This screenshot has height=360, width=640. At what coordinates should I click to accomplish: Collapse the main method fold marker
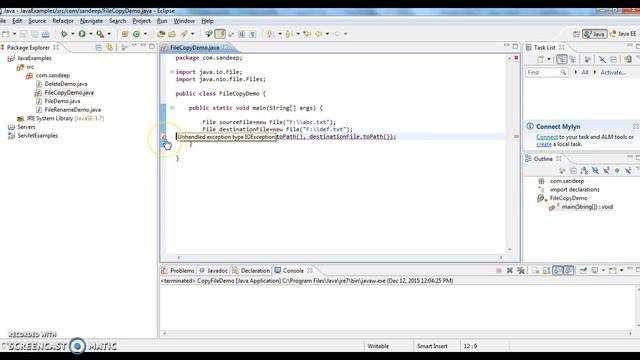(172, 108)
